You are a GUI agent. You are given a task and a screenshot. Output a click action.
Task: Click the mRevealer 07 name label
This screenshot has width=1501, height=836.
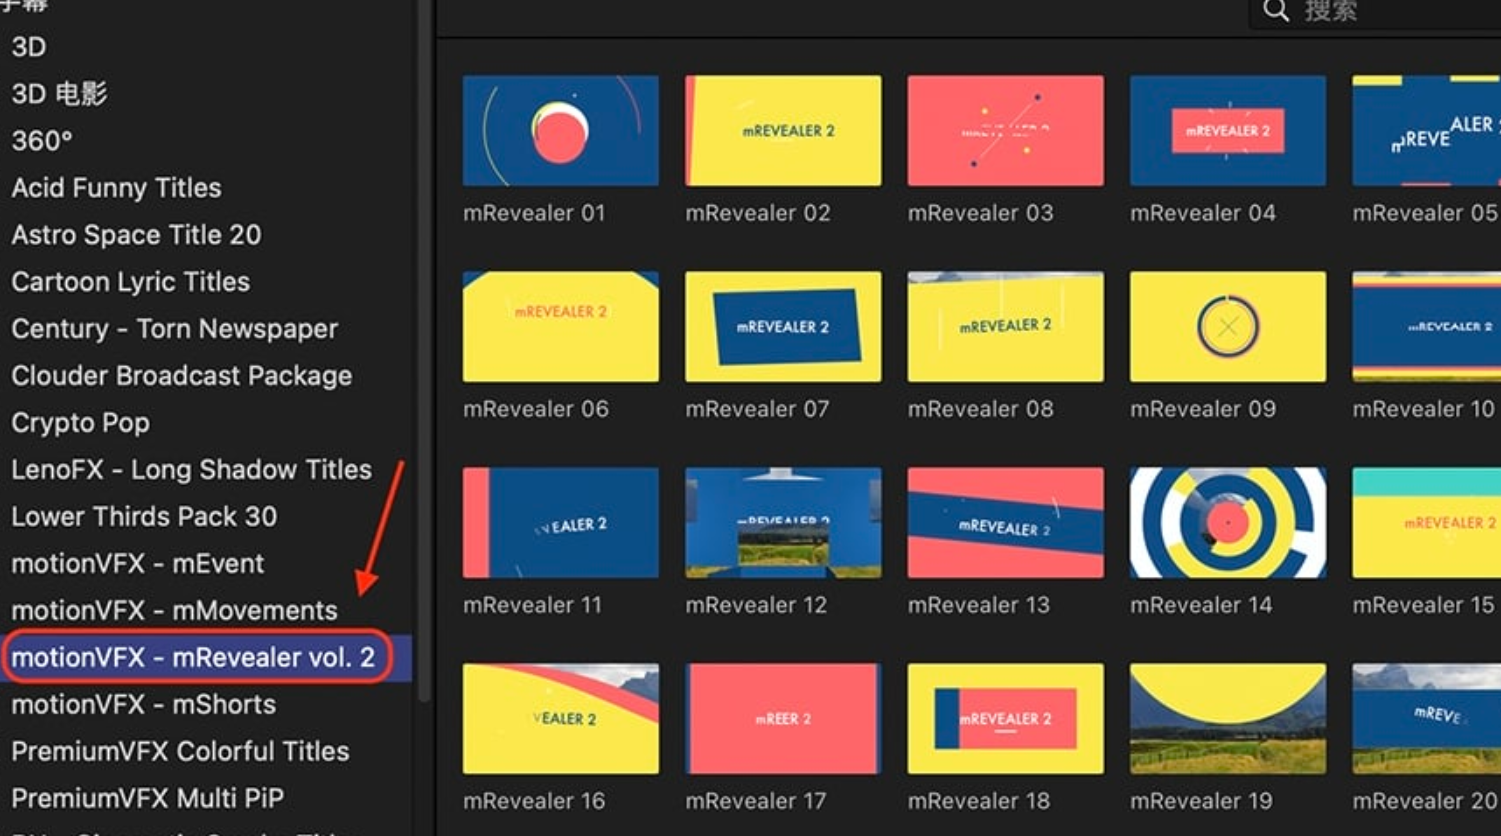(757, 409)
